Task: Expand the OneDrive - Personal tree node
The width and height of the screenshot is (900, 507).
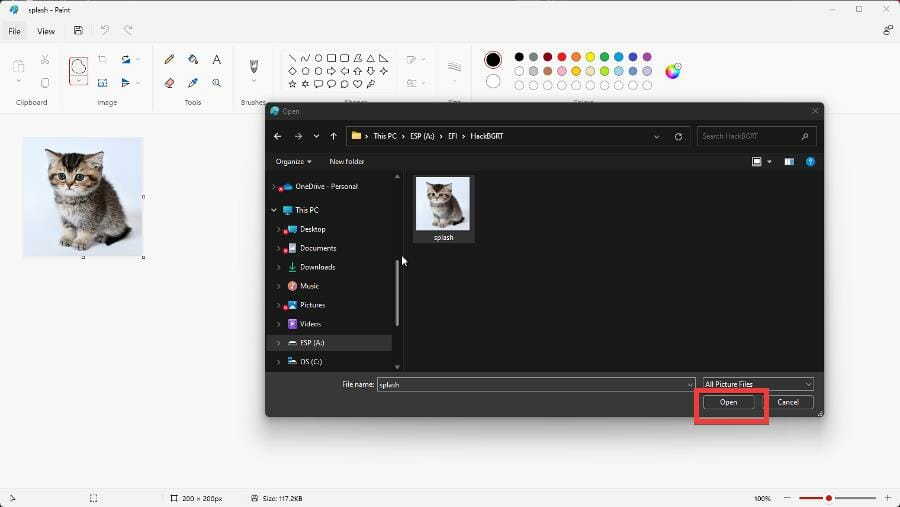Action: point(274,187)
